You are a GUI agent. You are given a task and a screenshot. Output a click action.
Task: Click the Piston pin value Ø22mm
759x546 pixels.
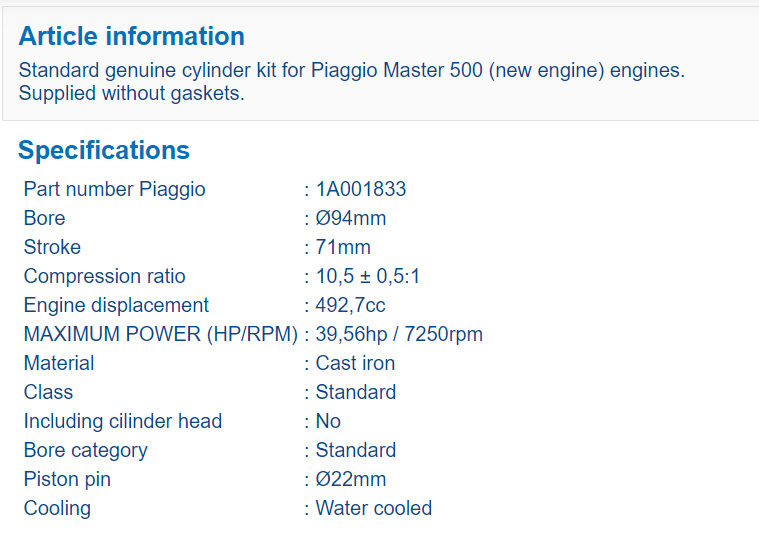350,479
